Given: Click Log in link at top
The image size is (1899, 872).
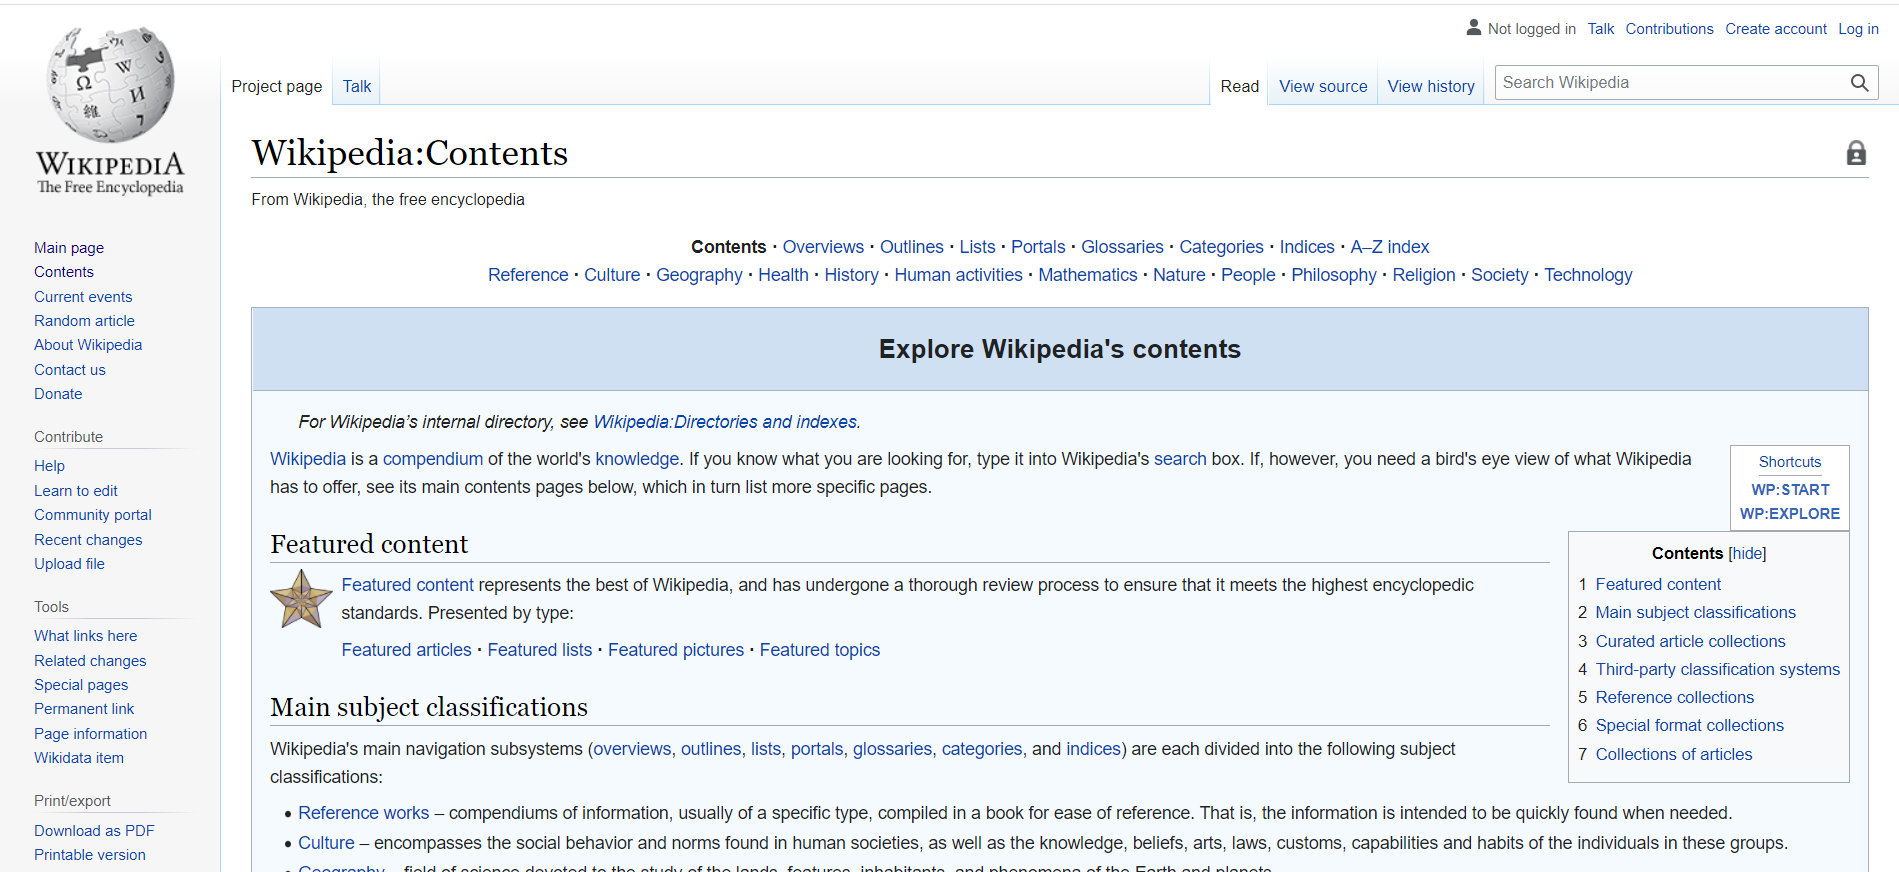Looking at the screenshot, I should pyautogui.click(x=1858, y=29).
